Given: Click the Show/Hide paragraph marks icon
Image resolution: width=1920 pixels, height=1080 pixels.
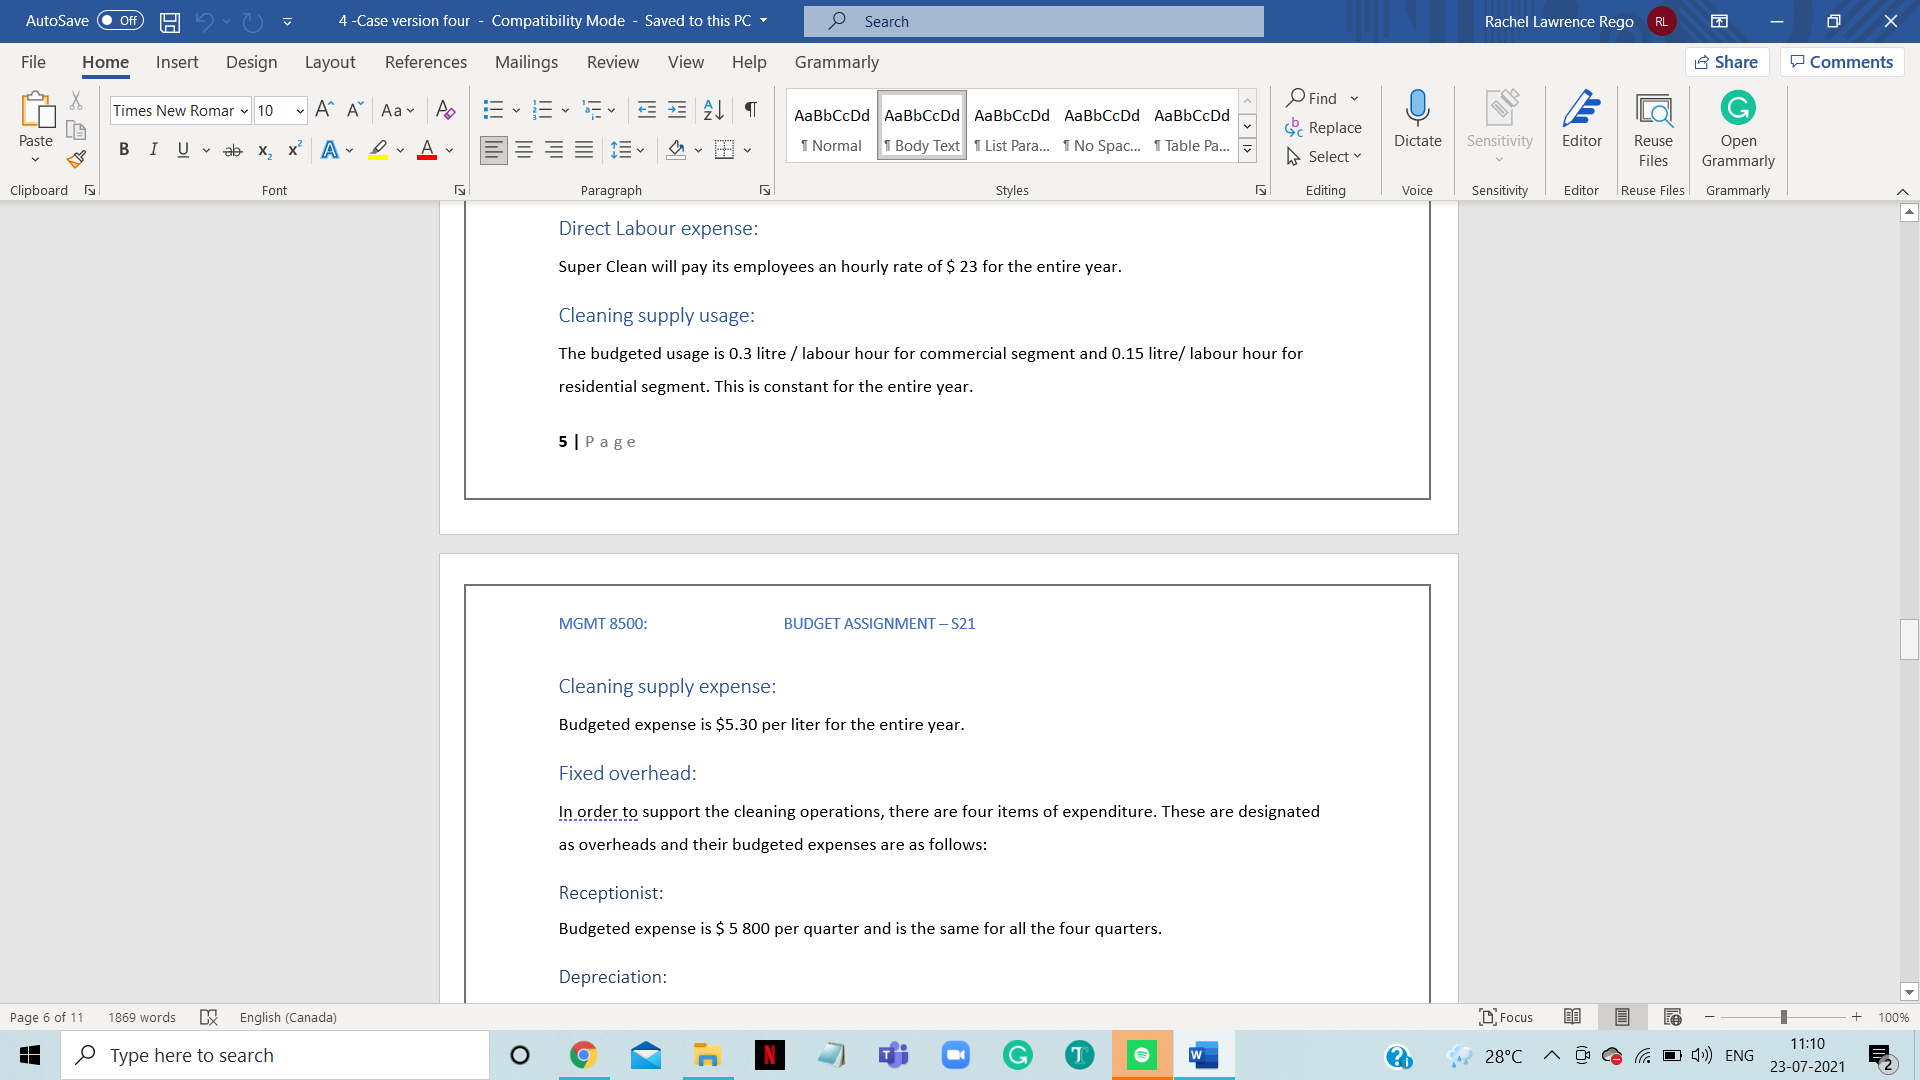Looking at the screenshot, I should tap(750, 110).
